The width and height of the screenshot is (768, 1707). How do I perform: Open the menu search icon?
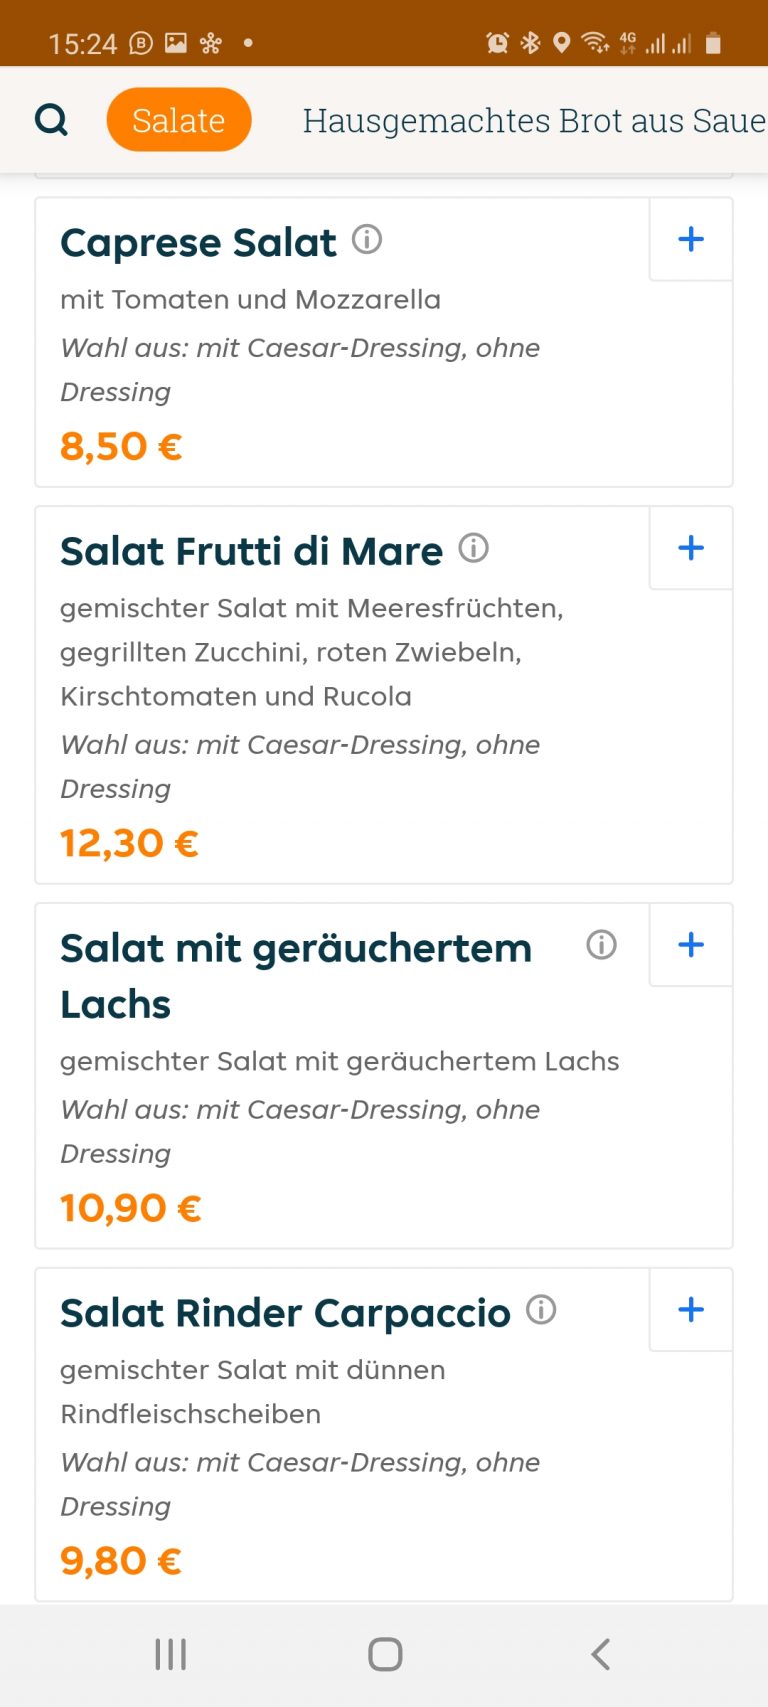tap(51, 120)
